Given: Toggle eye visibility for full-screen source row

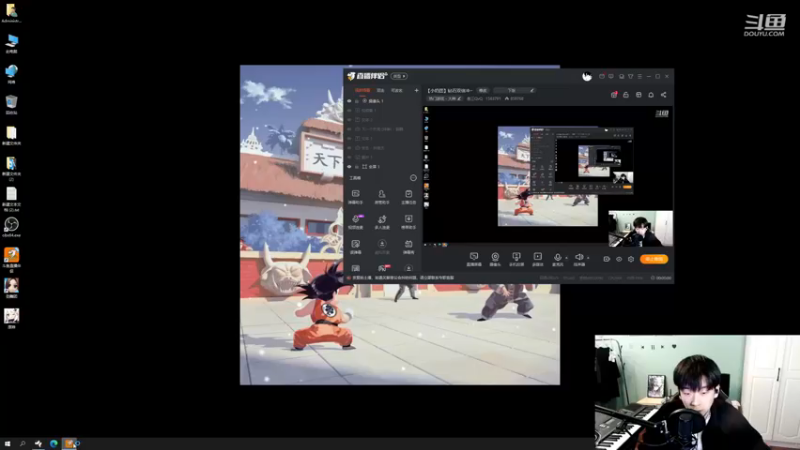Looking at the screenshot, I should point(349,167).
